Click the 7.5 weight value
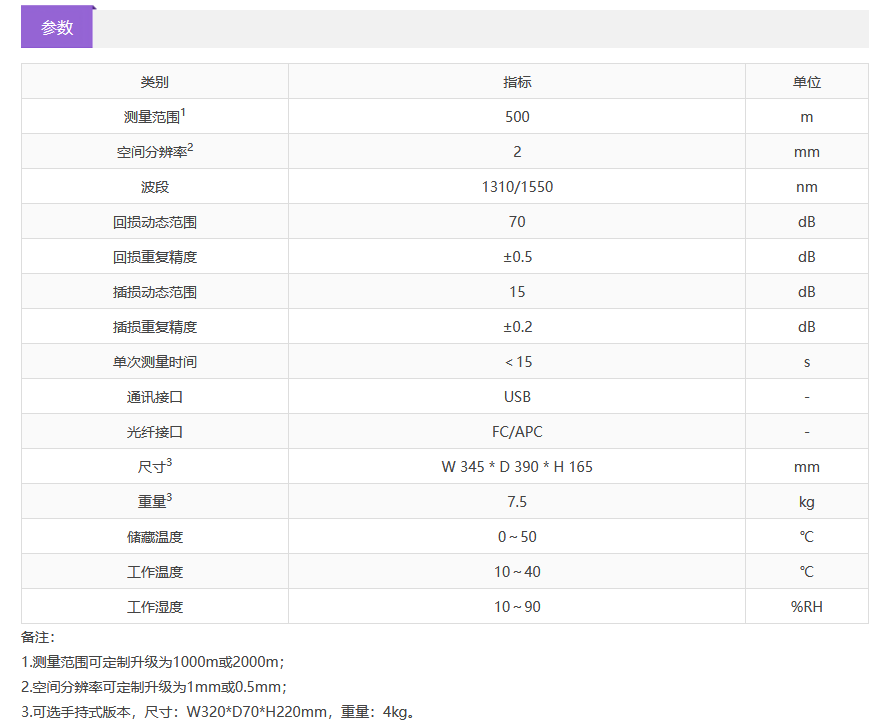Viewport: 887px width, 727px height. click(x=517, y=502)
